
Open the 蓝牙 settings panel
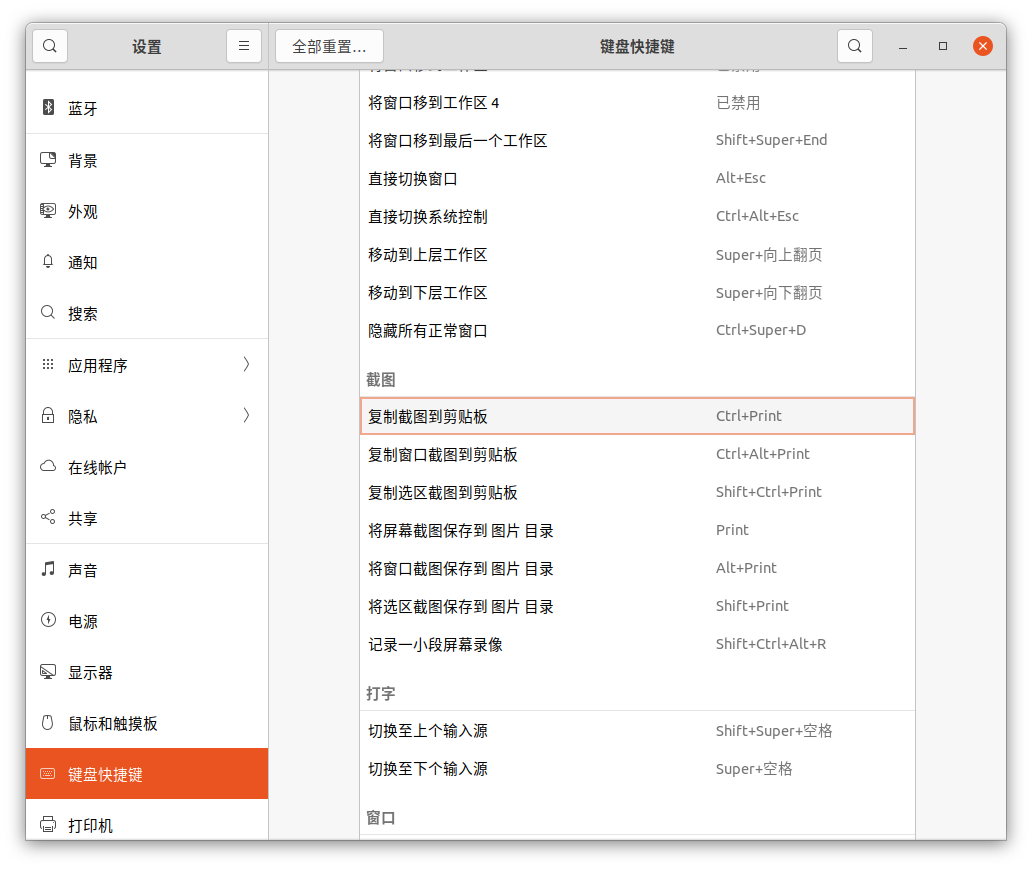point(147,107)
